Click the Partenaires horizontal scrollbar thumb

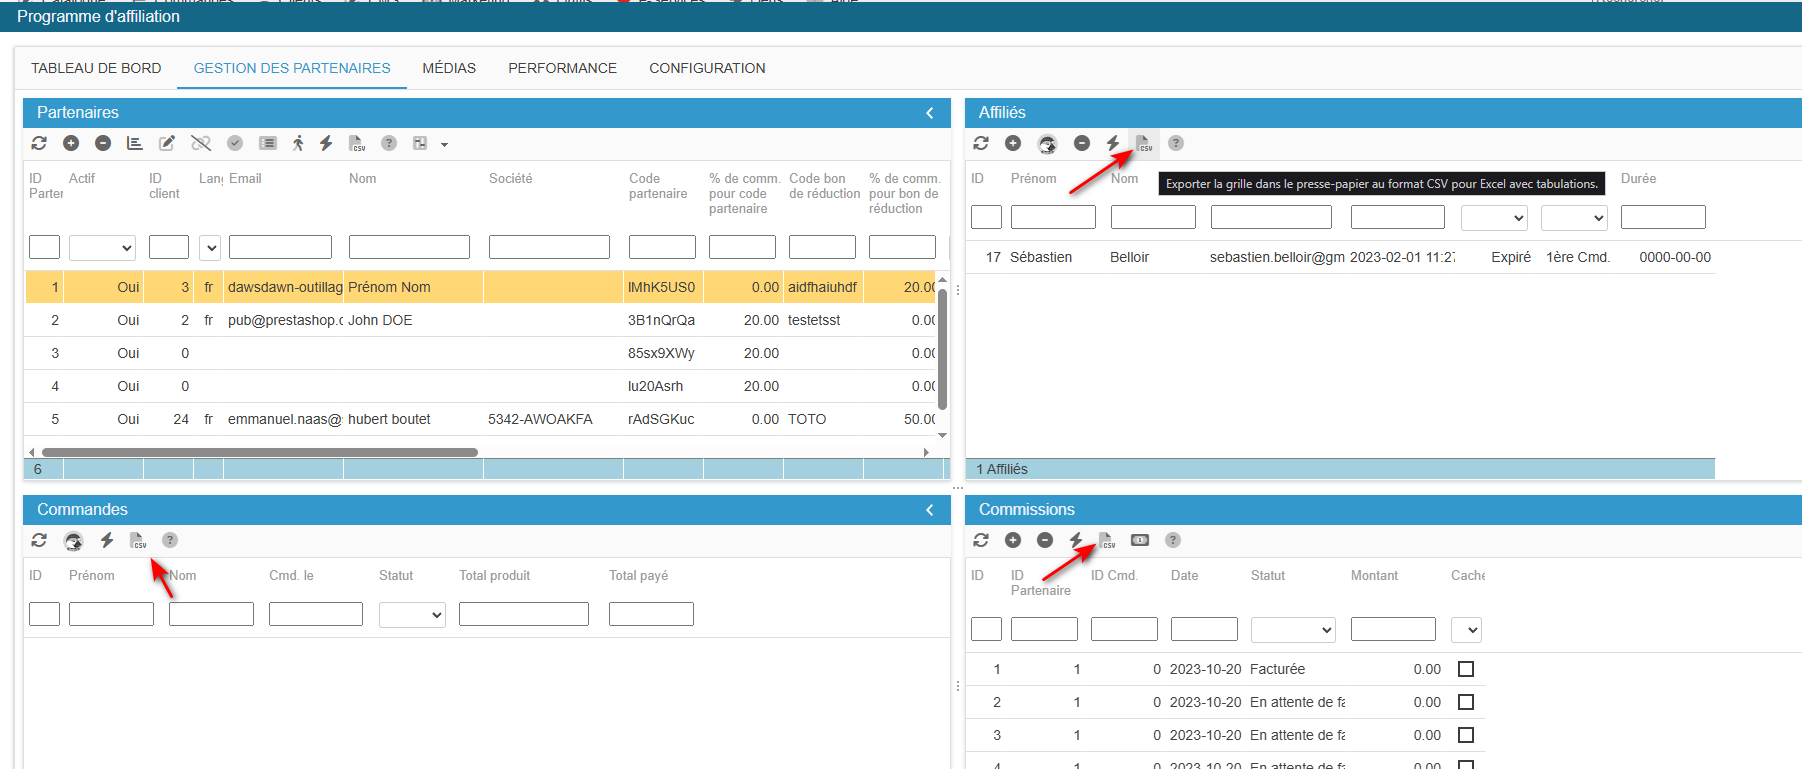click(259, 452)
